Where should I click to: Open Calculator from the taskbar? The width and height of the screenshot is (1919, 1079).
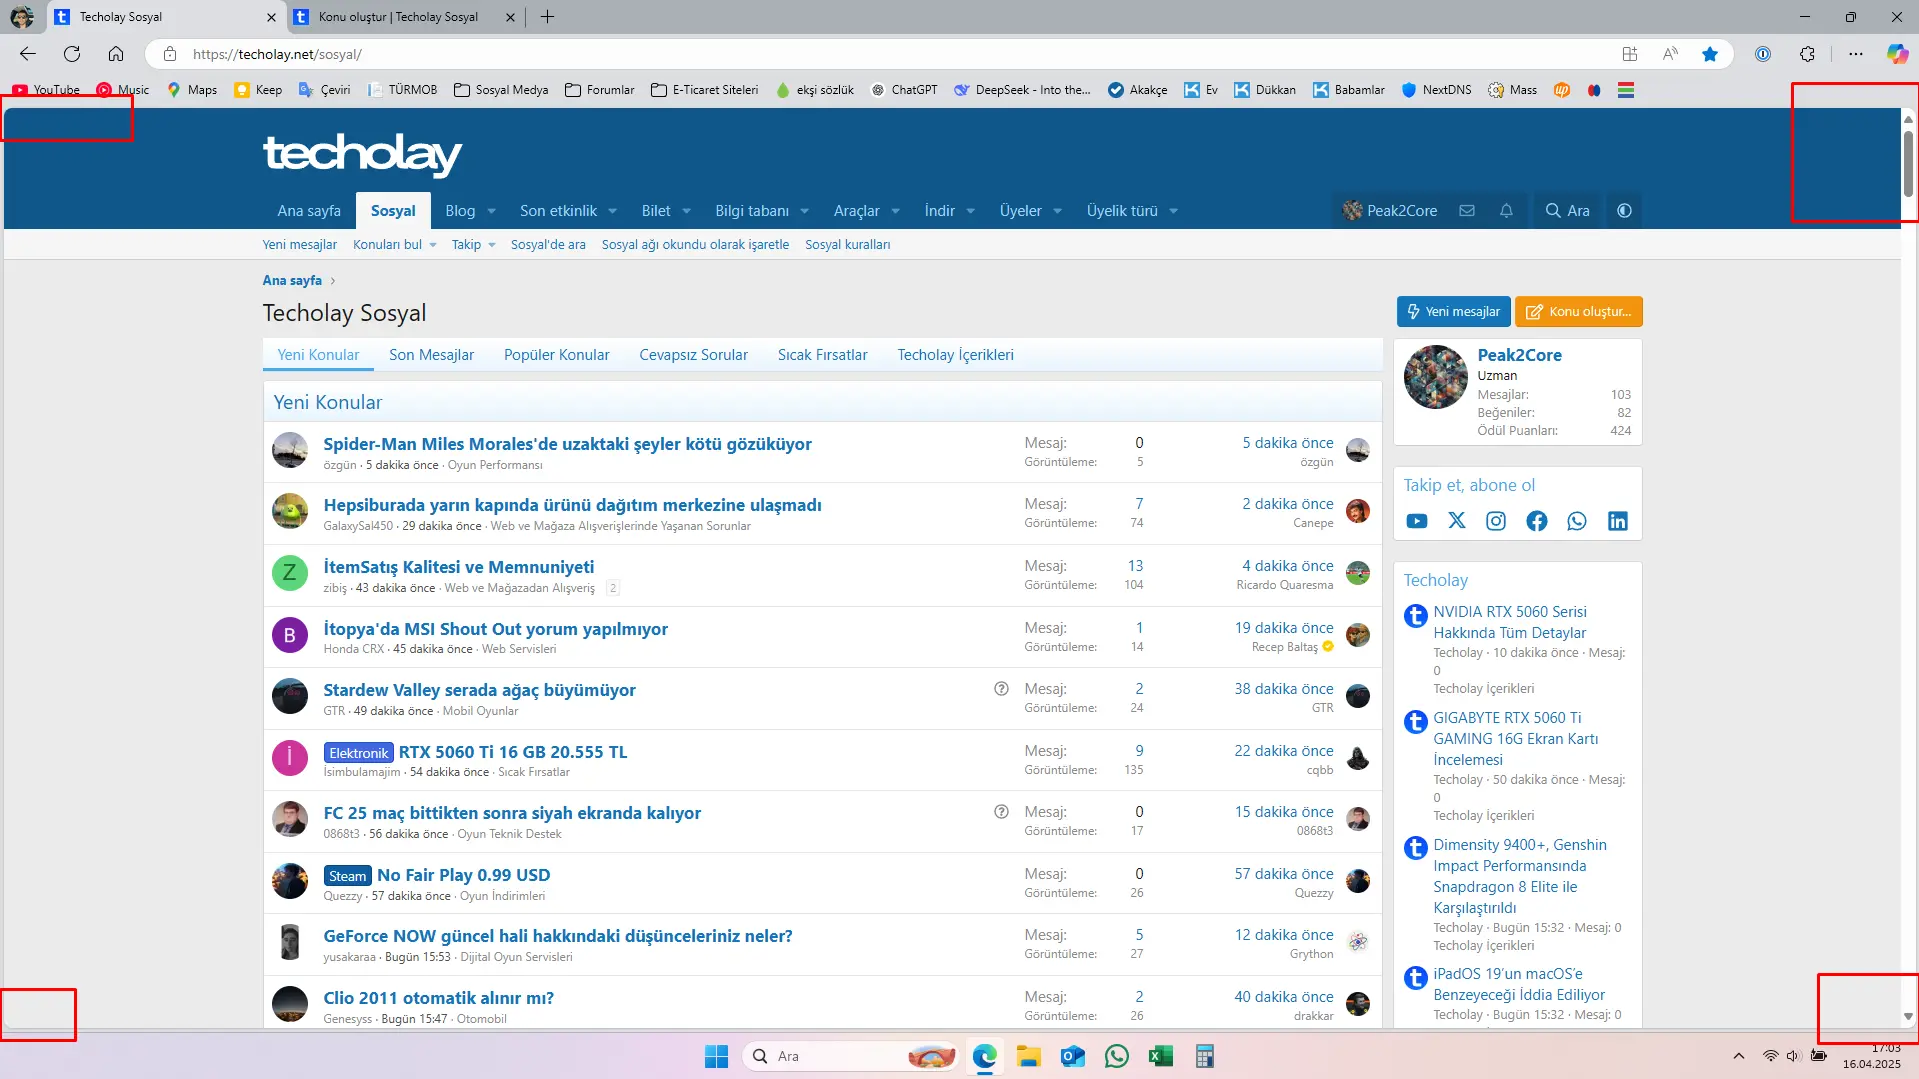[x=1205, y=1056]
